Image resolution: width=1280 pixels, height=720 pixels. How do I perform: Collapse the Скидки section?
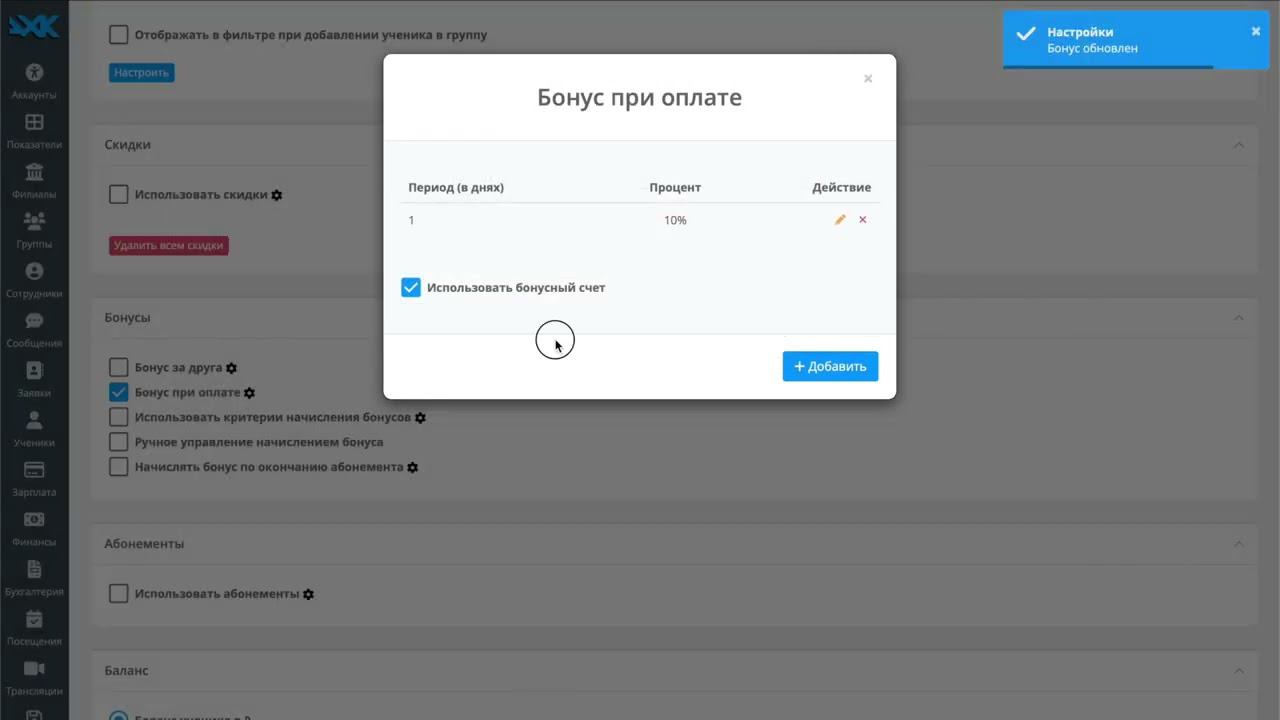click(x=1239, y=145)
